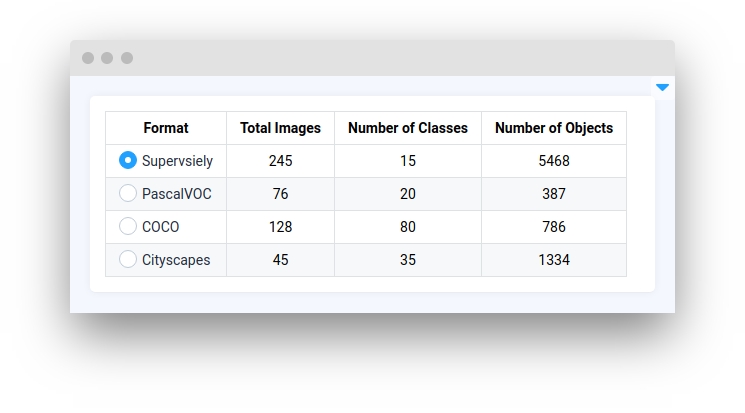
Task: Click the total images value 45
Action: [x=280, y=260]
